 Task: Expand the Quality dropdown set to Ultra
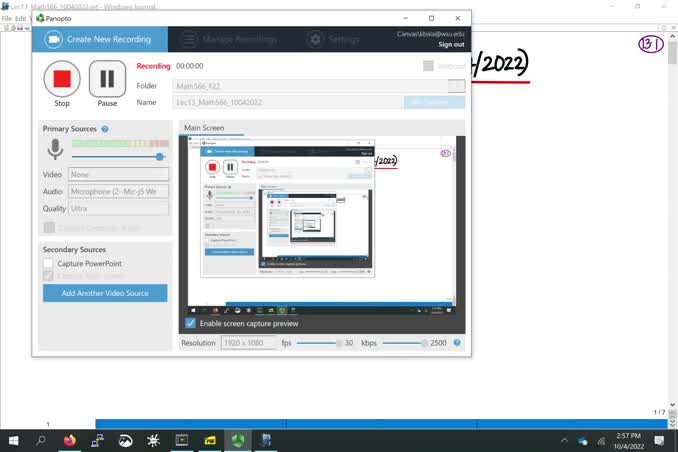118,208
